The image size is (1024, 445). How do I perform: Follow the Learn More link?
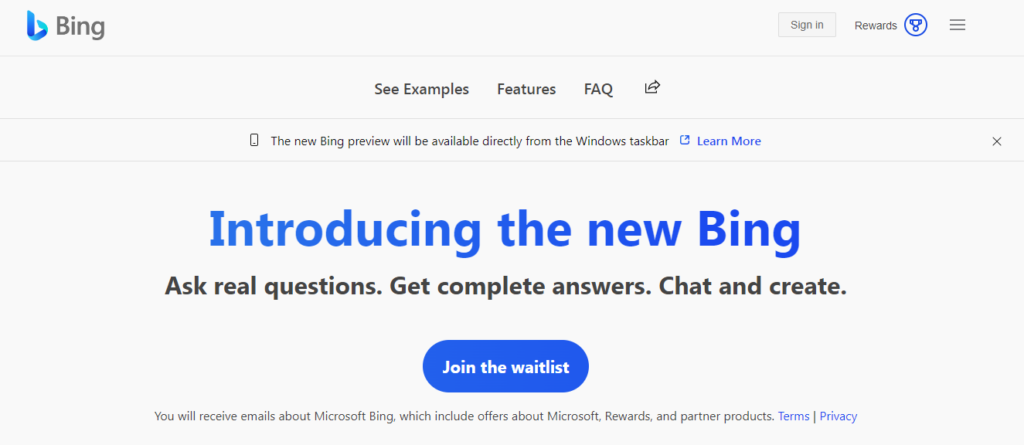(x=729, y=141)
